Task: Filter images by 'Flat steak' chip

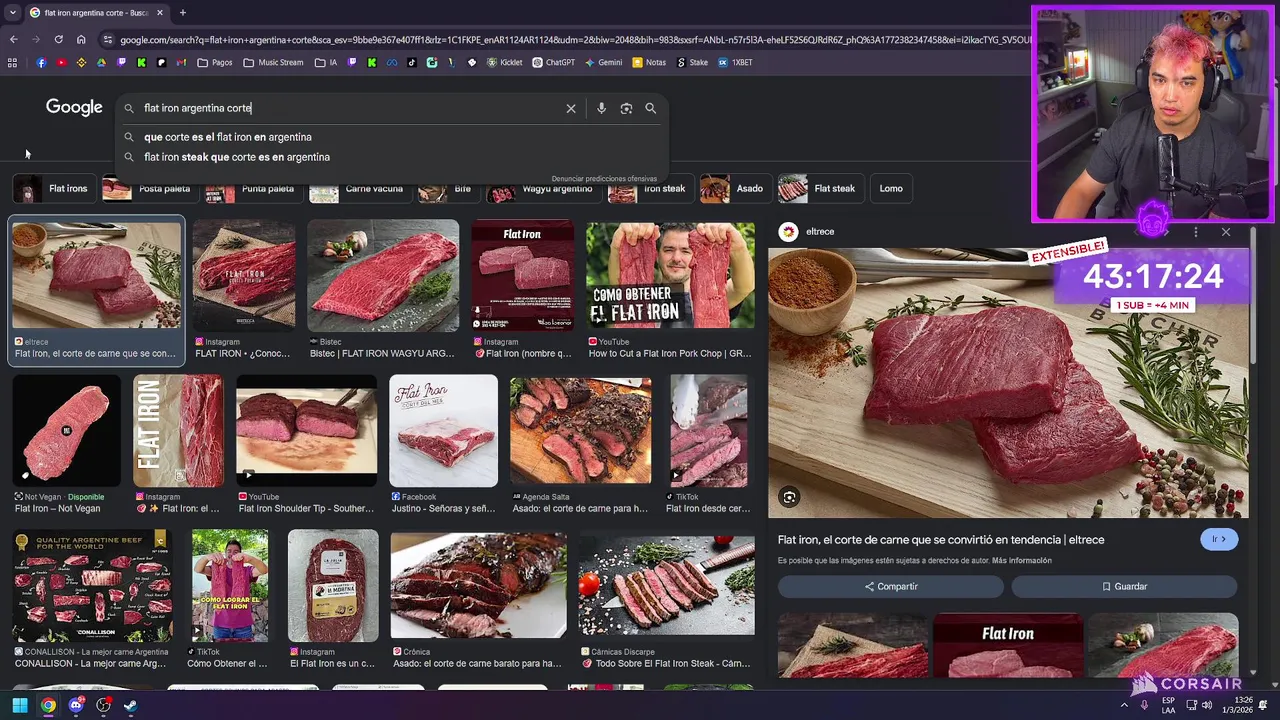Action: pyautogui.click(x=819, y=188)
